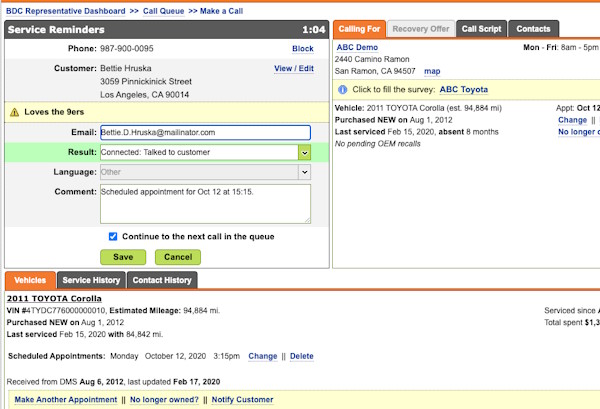Expand the Language dropdown
The width and height of the screenshot is (600, 409).
[x=304, y=172]
